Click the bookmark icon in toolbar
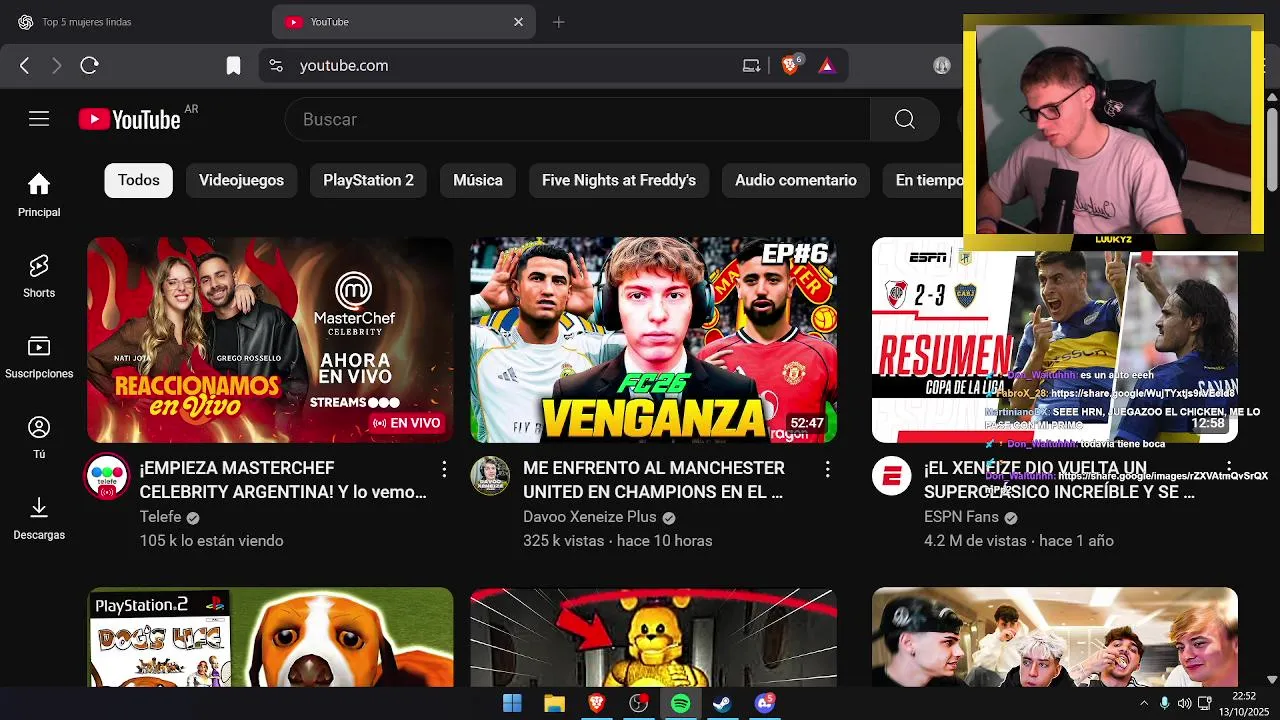The image size is (1280, 720). tap(233, 65)
